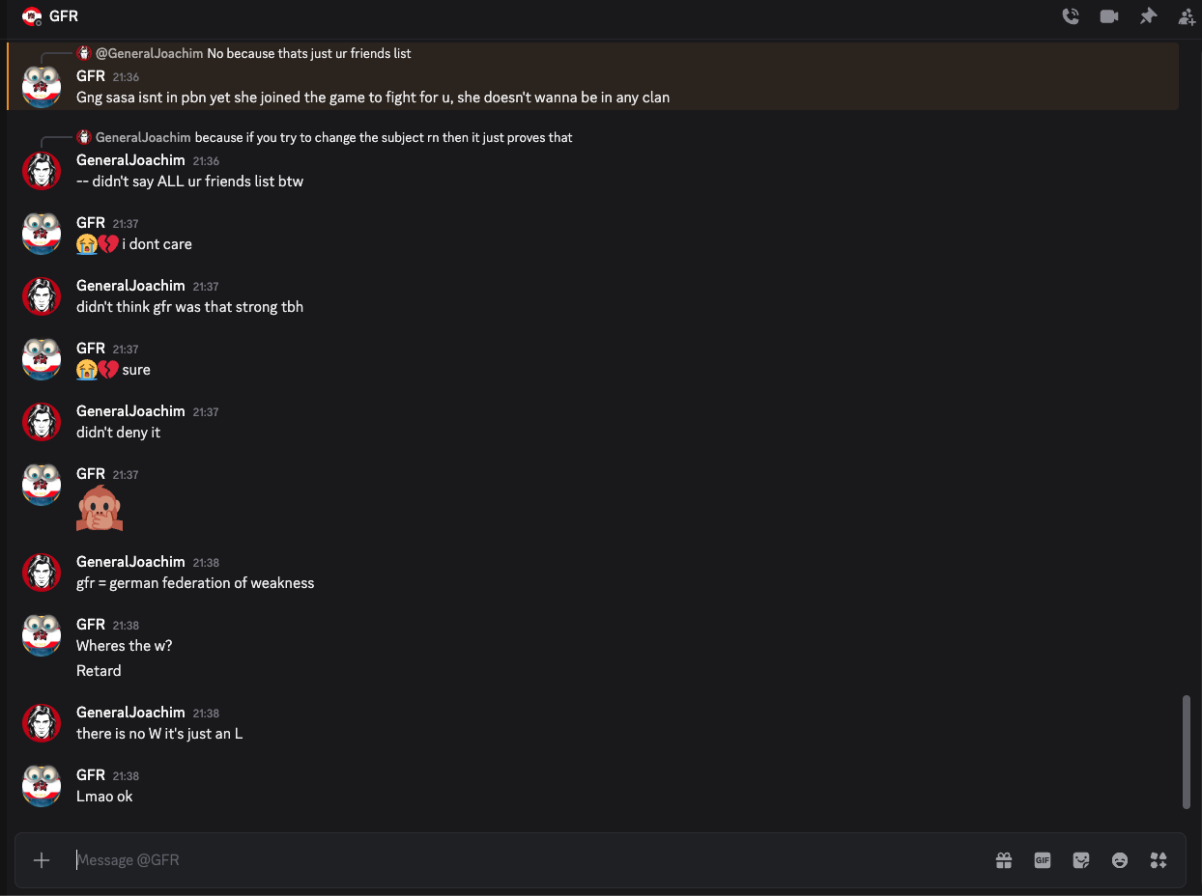Open the GIF picker

1042,860
